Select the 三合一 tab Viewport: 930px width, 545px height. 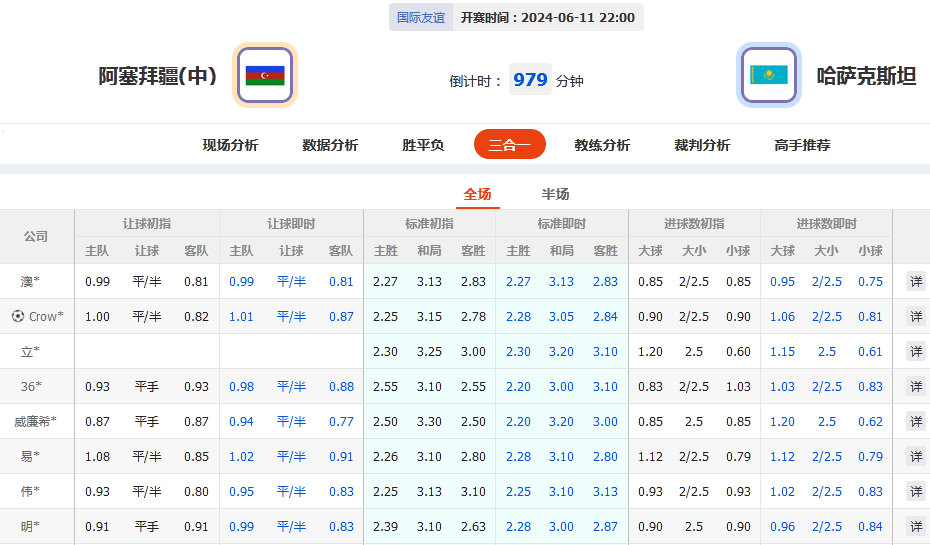[x=509, y=145]
